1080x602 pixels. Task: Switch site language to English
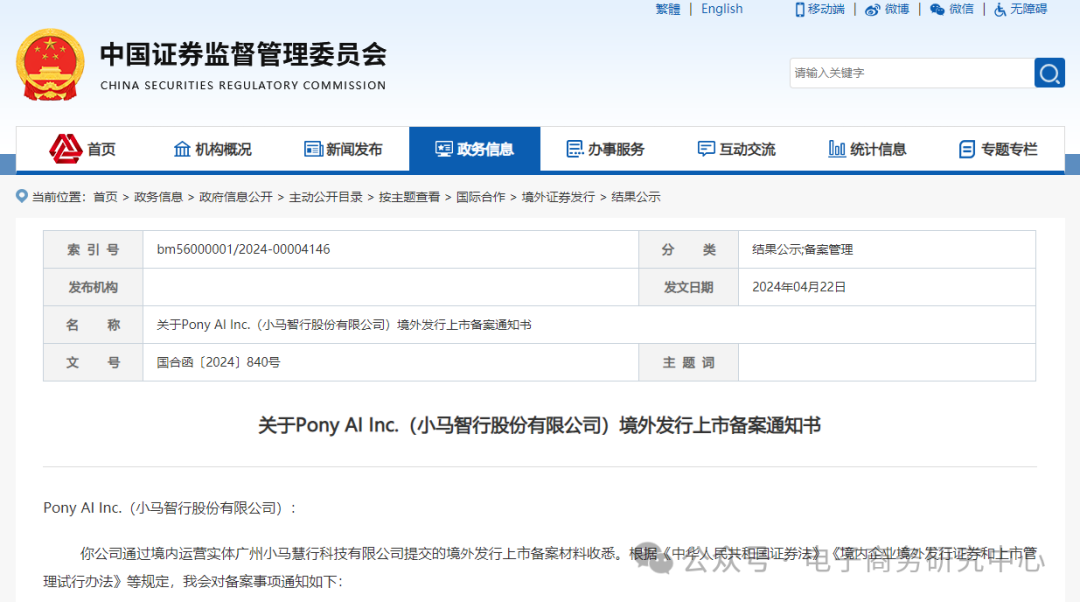point(721,9)
